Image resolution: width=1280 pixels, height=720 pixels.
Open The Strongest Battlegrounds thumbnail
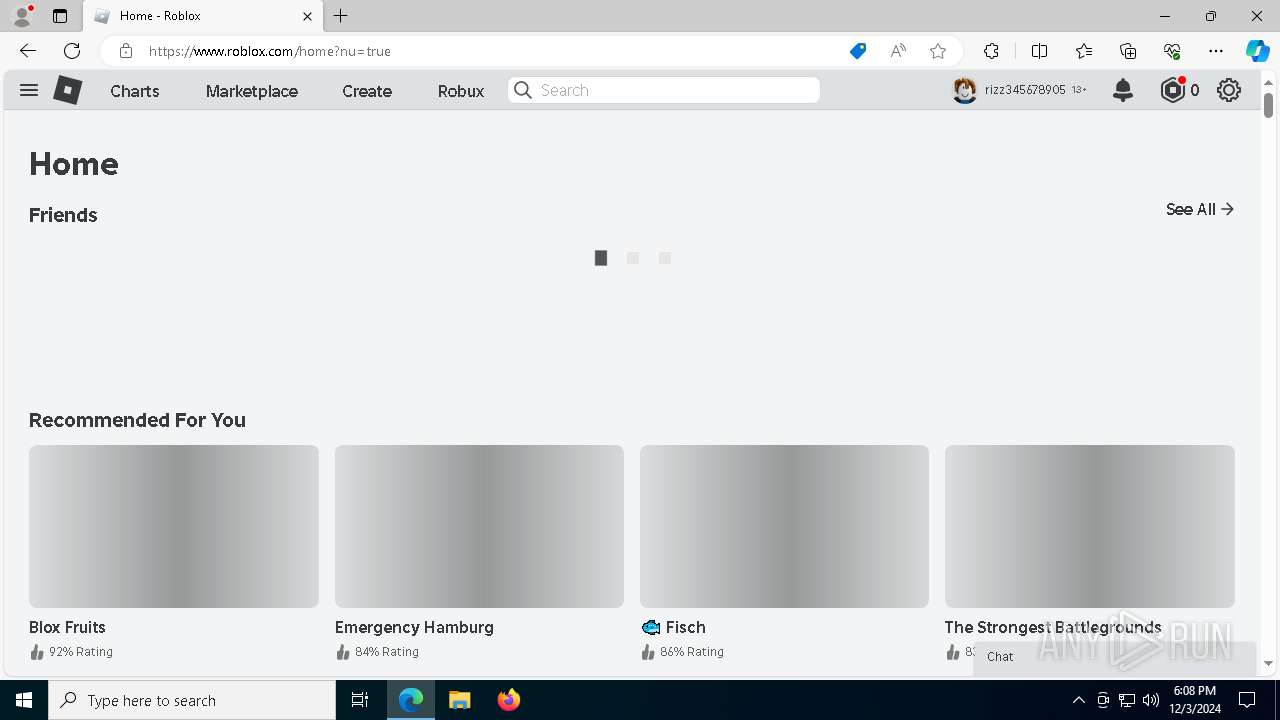[1090, 526]
